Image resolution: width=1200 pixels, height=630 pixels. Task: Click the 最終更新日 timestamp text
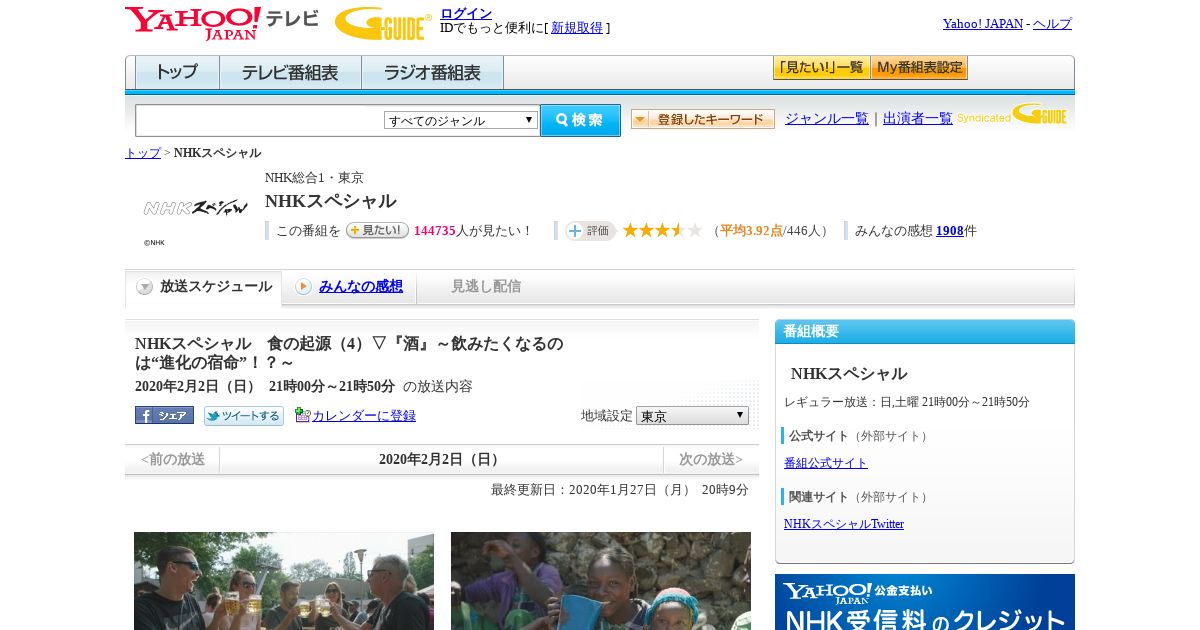tap(620, 490)
